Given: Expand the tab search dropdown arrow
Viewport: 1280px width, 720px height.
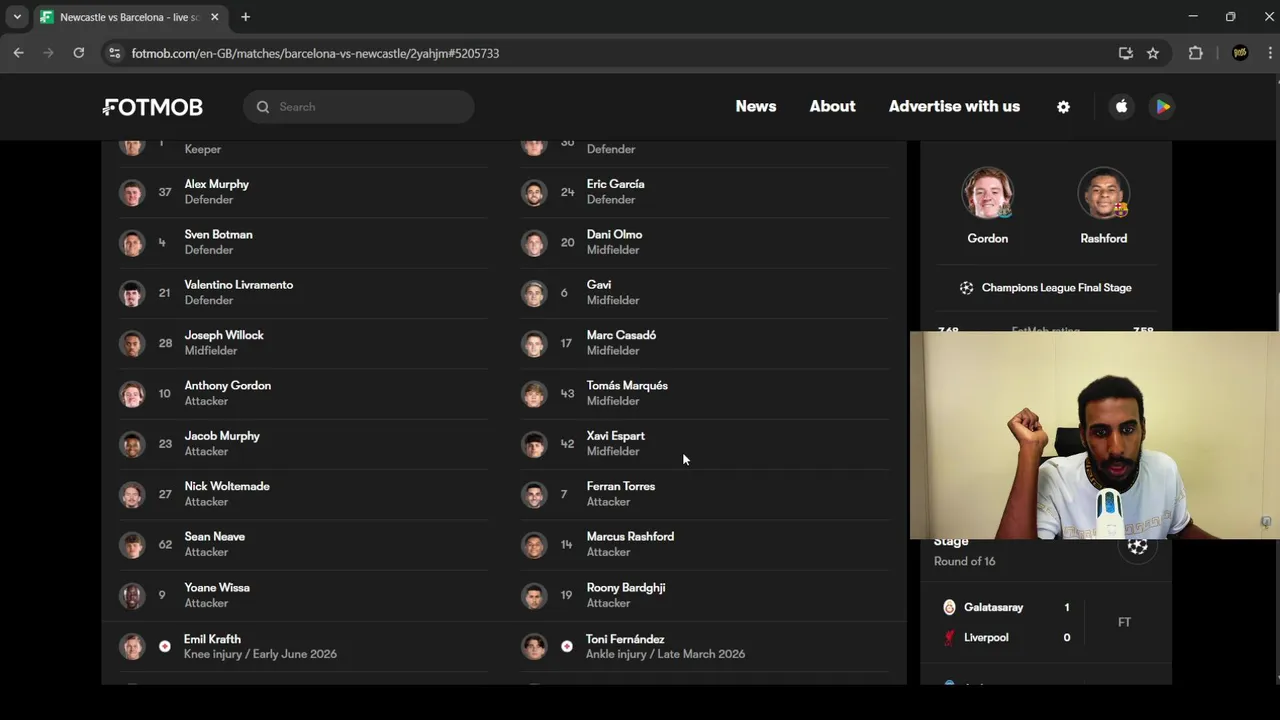Looking at the screenshot, I should pos(17,17).
